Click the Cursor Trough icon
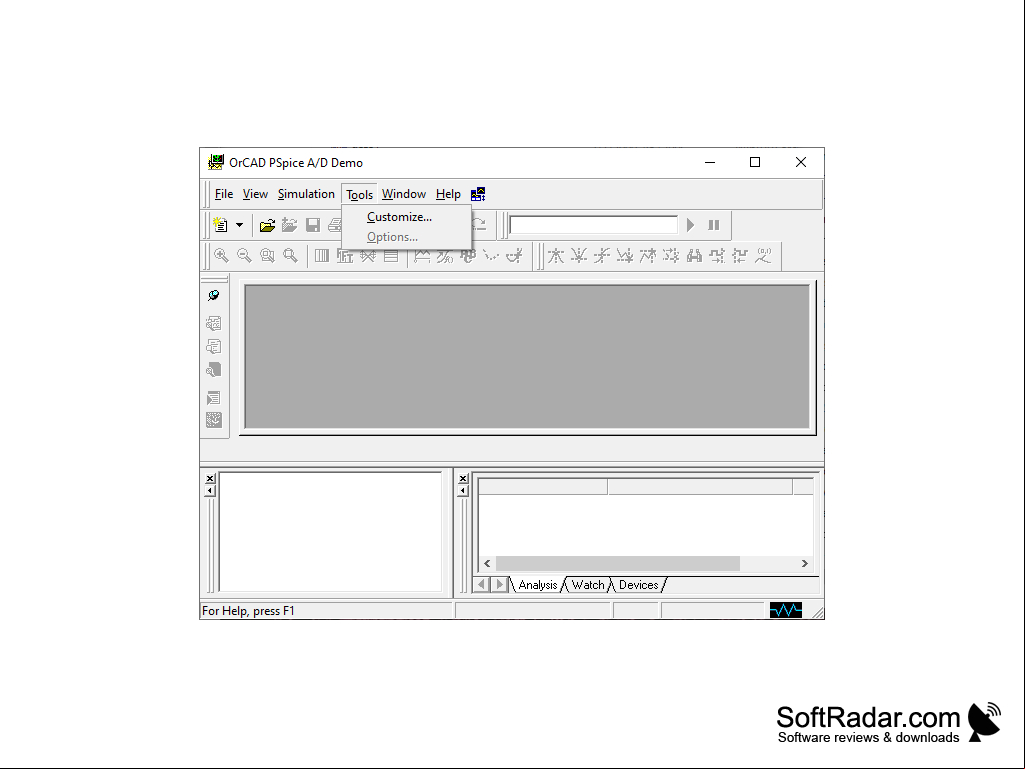 pyautogui.click(x=579, y=256)
